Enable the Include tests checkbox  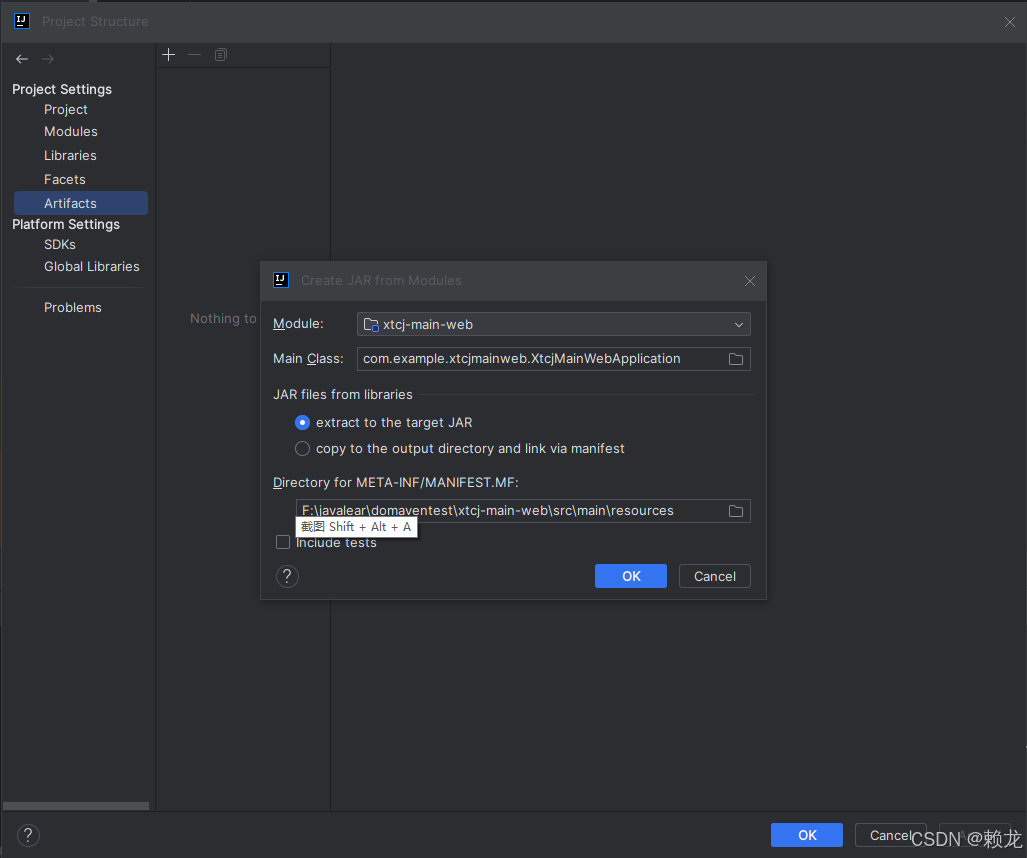click(283, 542)
